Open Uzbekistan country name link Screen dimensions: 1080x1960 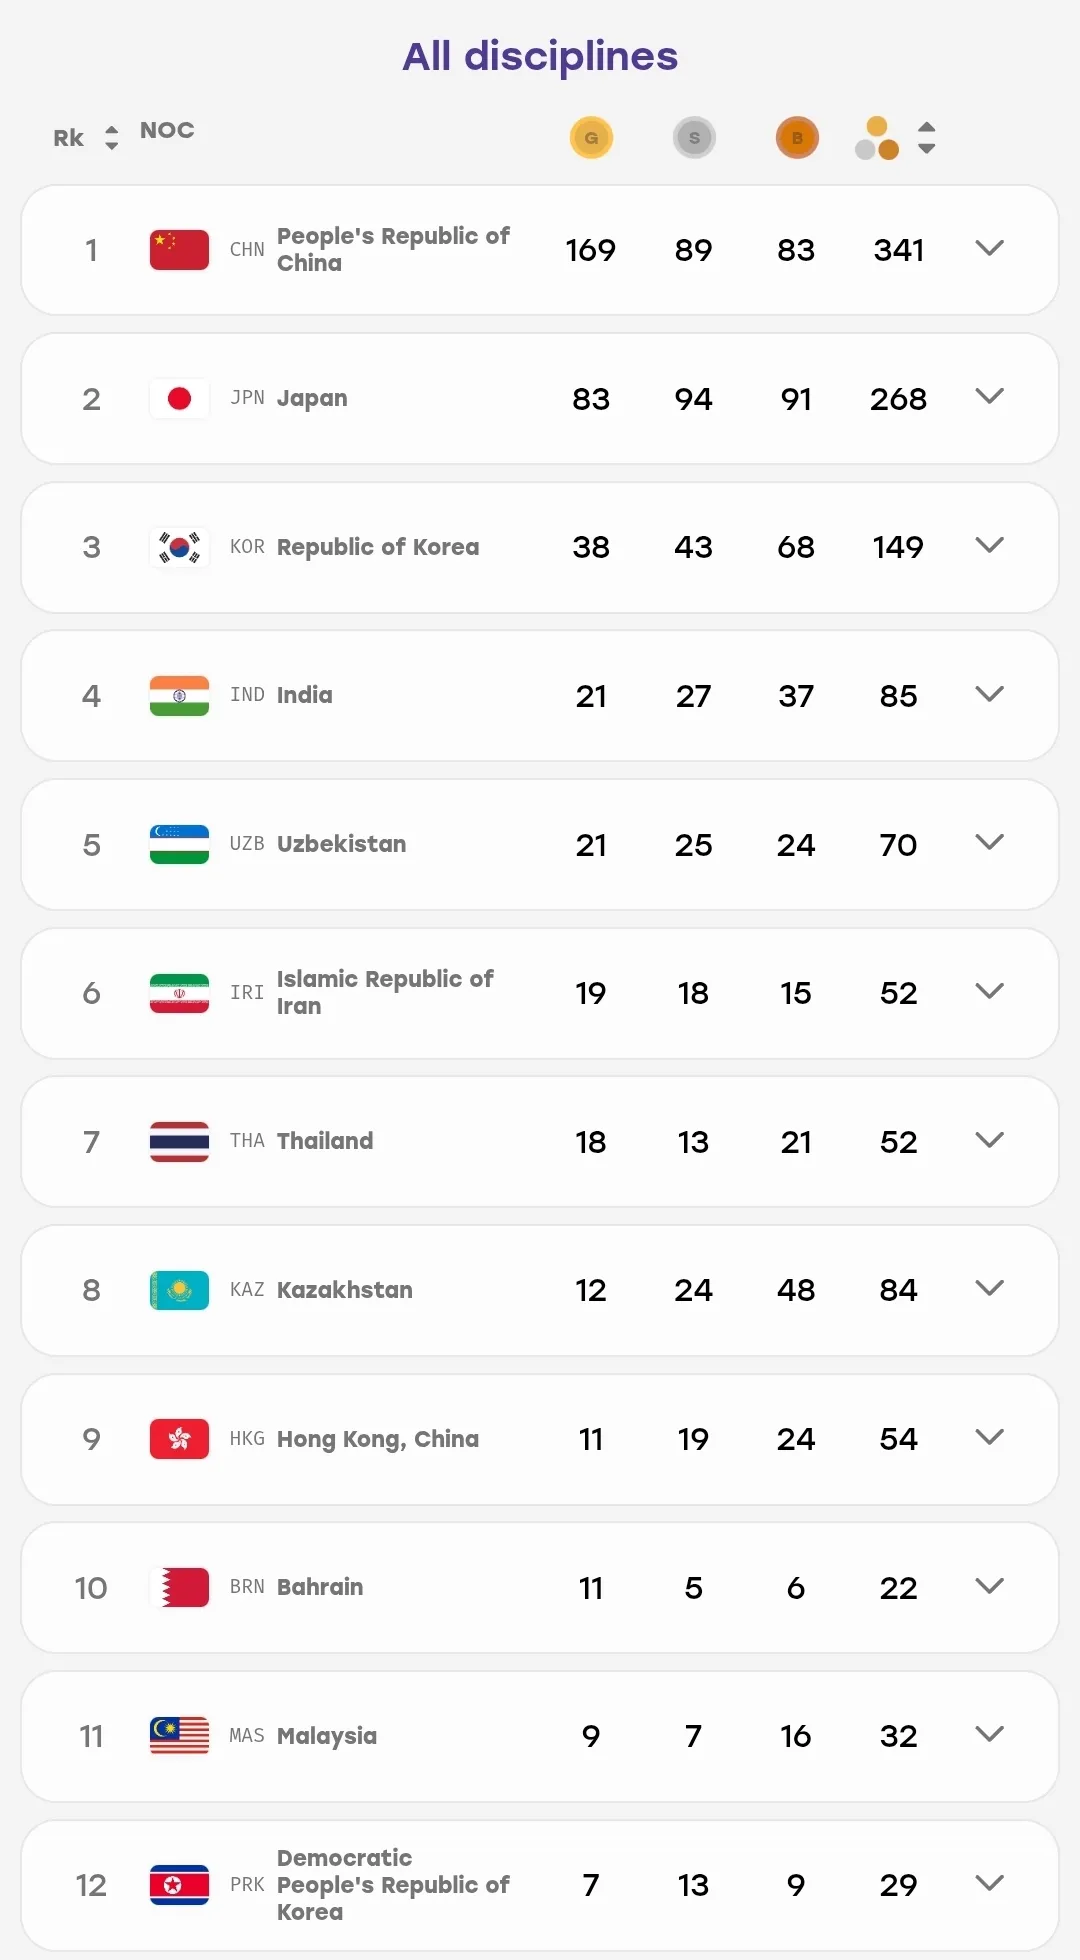[x=341, y=844]
